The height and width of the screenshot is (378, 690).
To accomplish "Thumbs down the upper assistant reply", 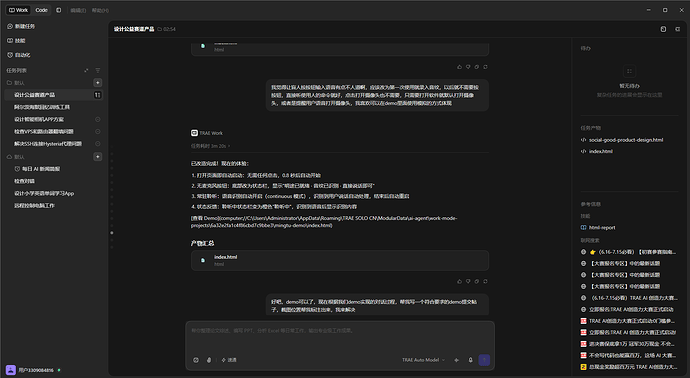I will [x=468, y=67].
